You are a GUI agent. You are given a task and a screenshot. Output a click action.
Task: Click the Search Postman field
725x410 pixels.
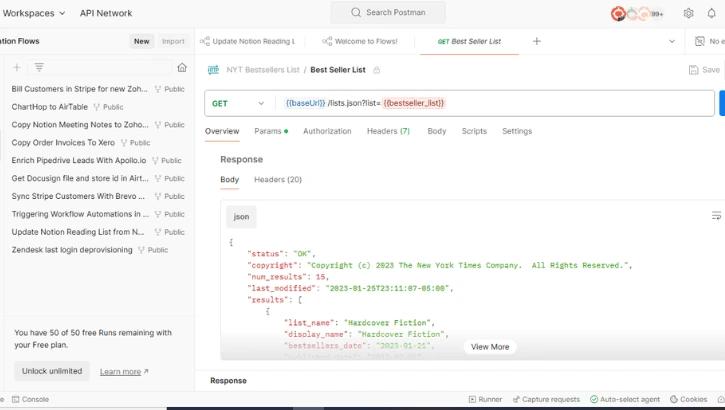coord(388,12)
